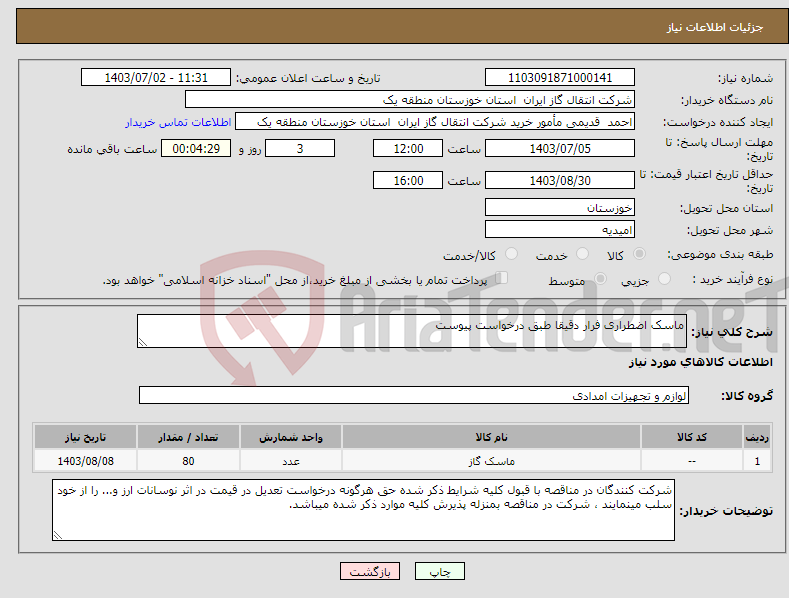This screenshot has width=789, height=598.
Task: Click the شماره نیاز field 1103091871000141
Action: coord(560,78)
